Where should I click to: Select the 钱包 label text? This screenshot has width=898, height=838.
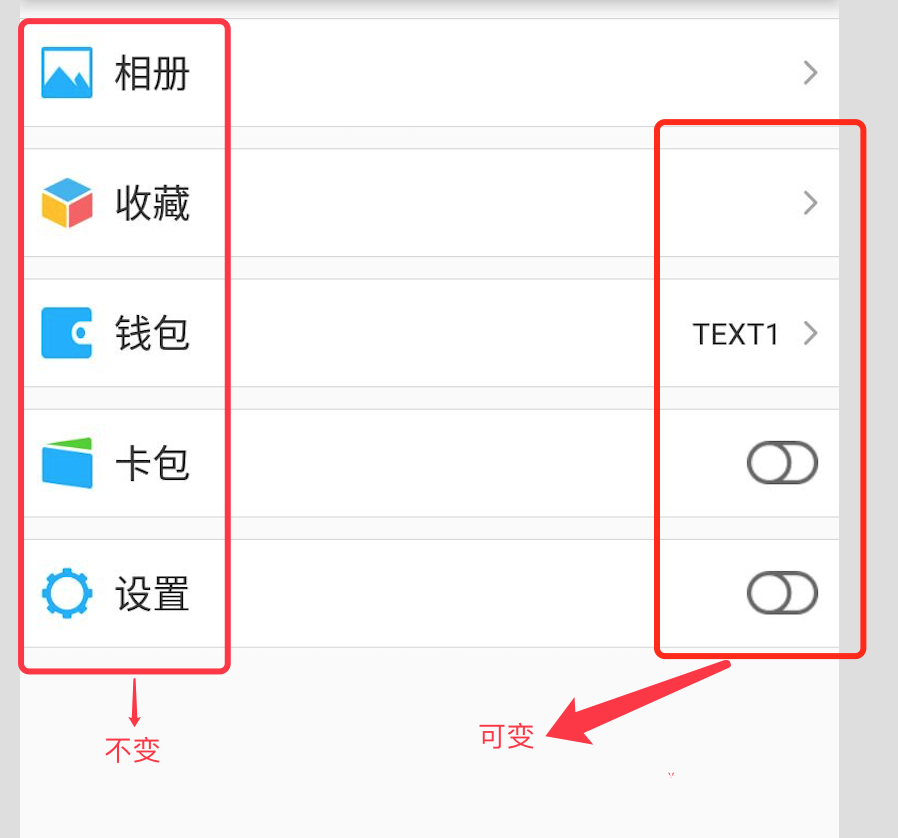(x=152, y=333)
